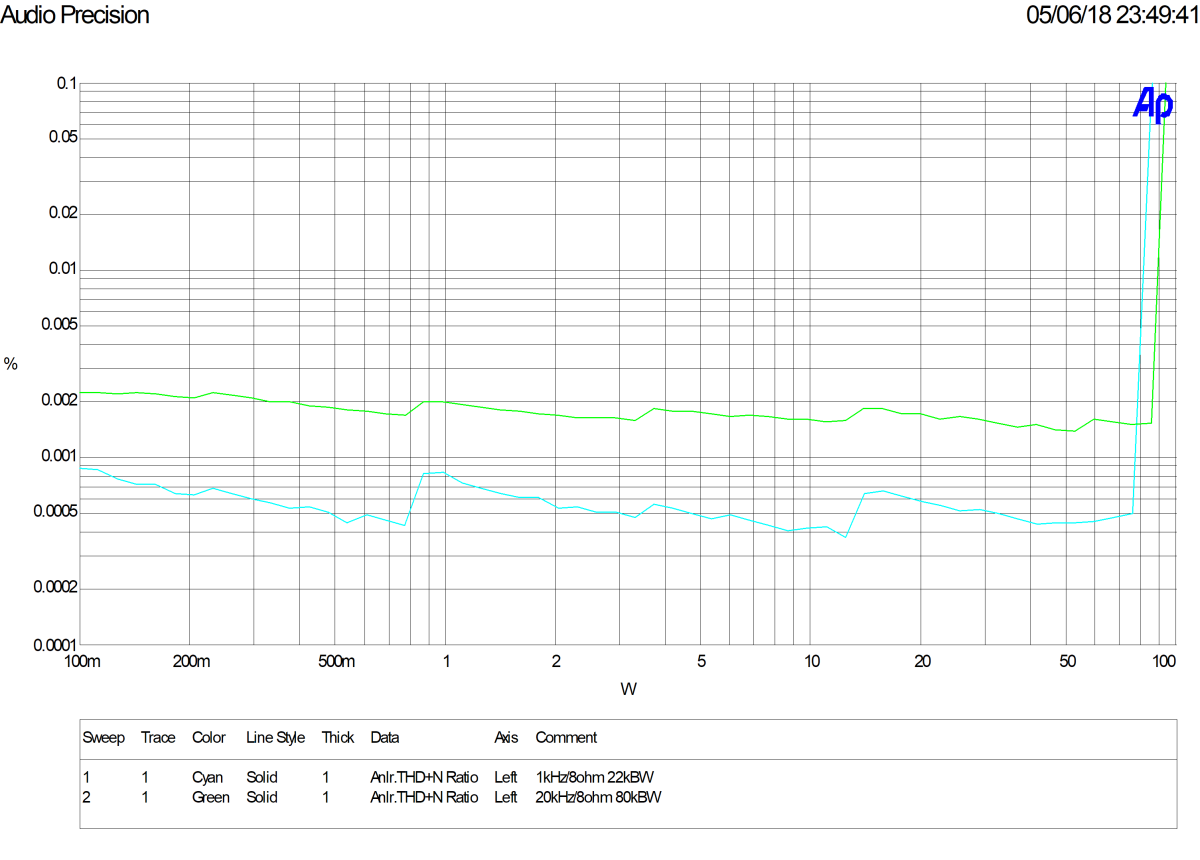Click Anlr.THD+N Ratio in the Cyan row
Screen dimensions: 1200x860
click(x=424, y=777)
